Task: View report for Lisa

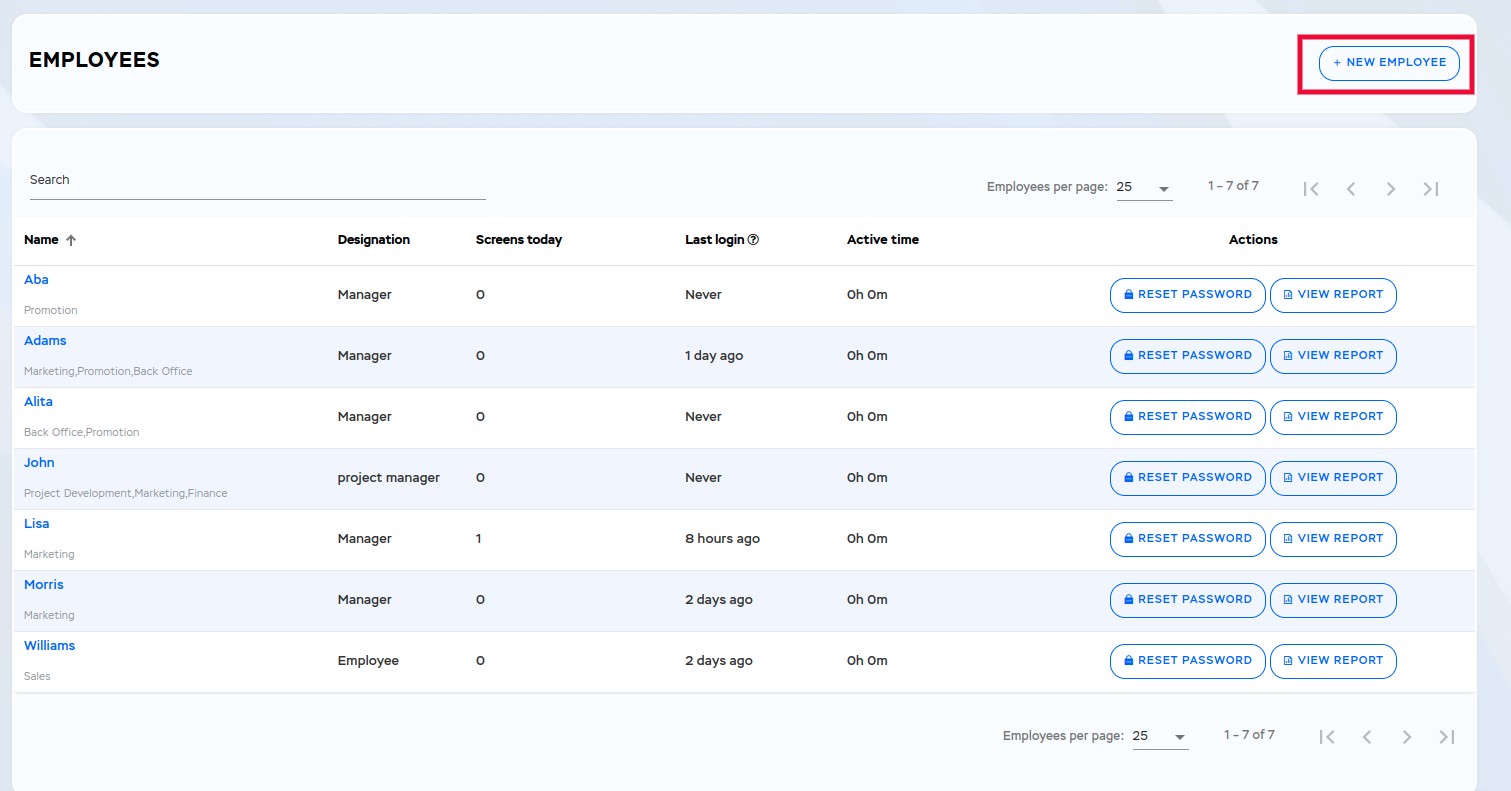Action: coord(1332,539)
